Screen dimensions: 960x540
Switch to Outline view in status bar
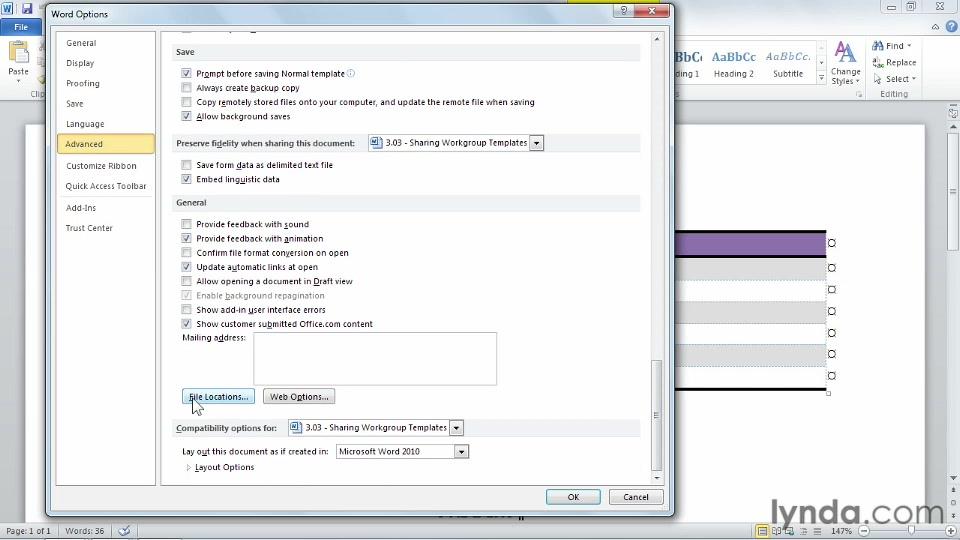click(803, 531)
